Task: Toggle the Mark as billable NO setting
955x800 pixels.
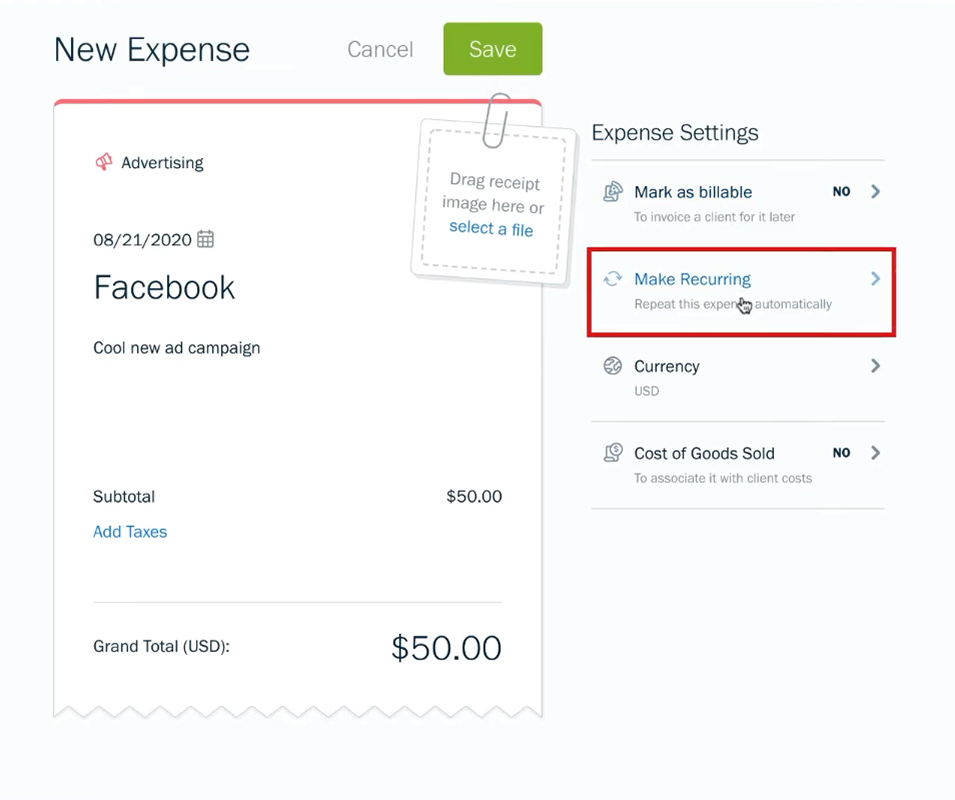Action: coord(841,192)
